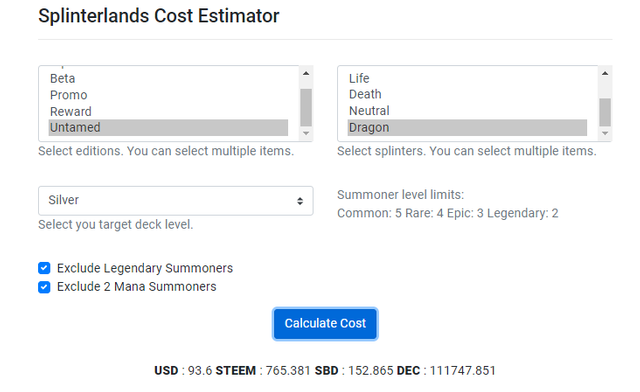Click the editions list scrollbar thumb
Screen dimensions: 640x392
306,107
